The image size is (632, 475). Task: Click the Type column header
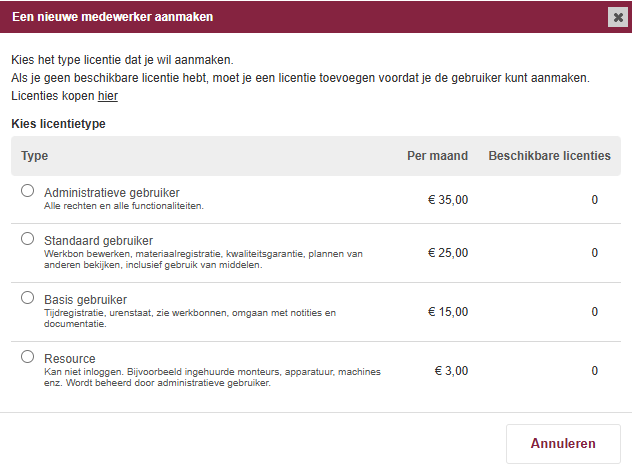tap(35, 156)
